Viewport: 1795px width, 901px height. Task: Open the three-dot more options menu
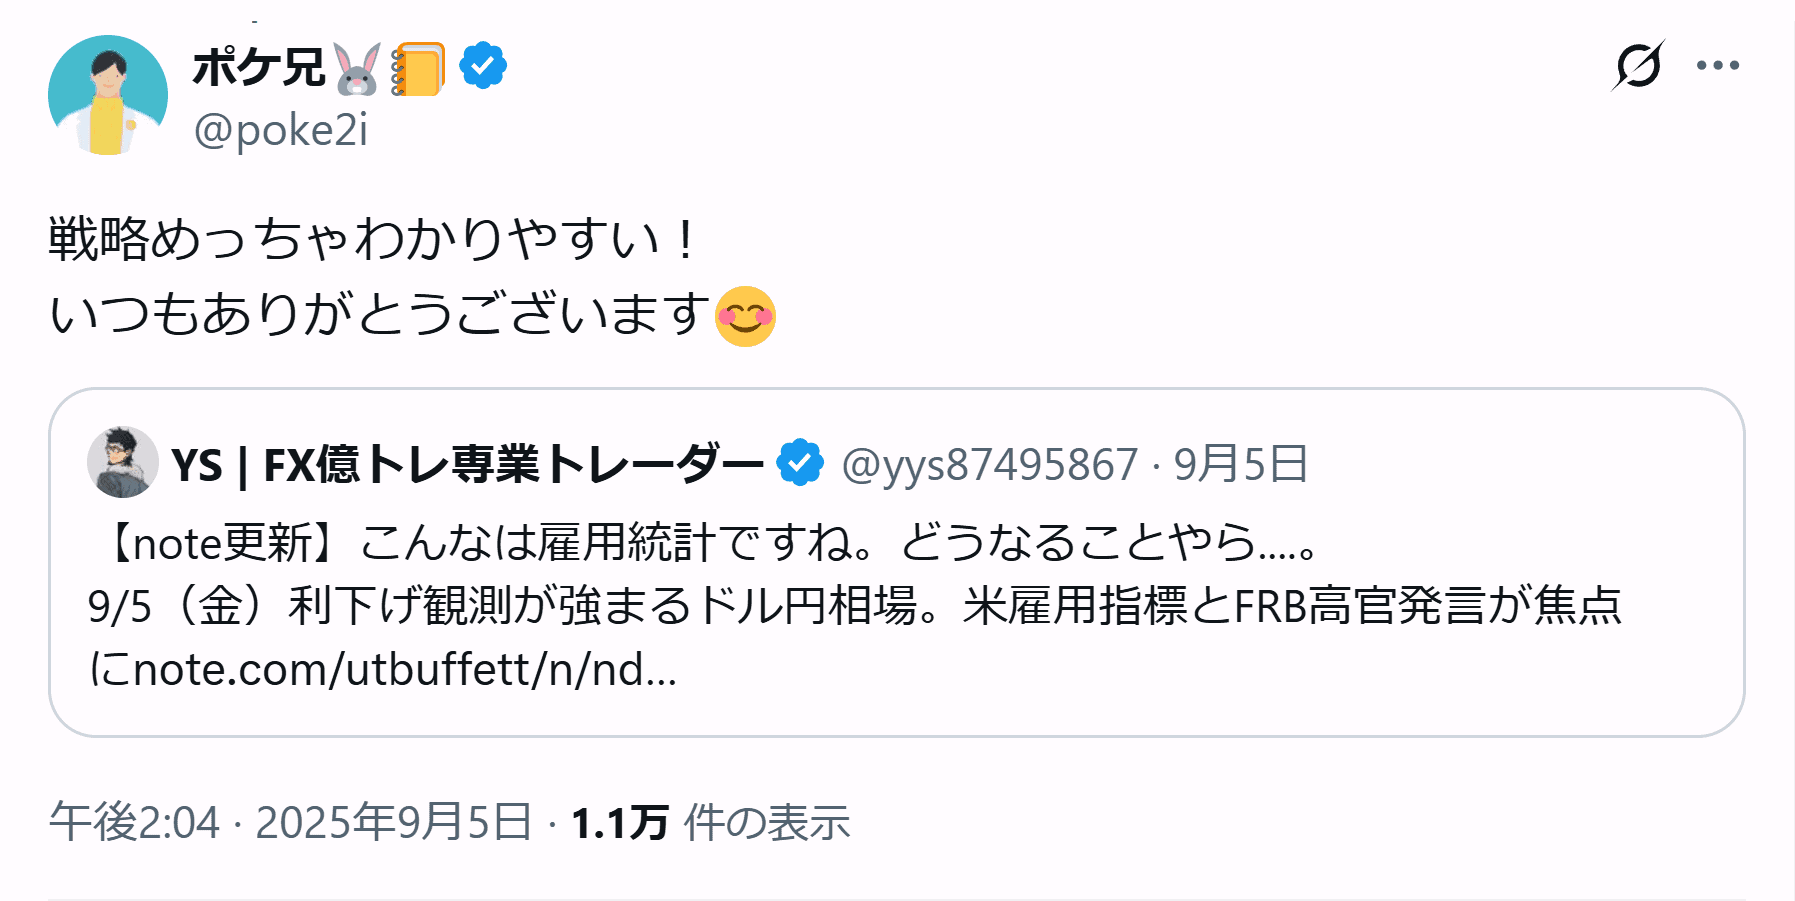coord(1718,66)
